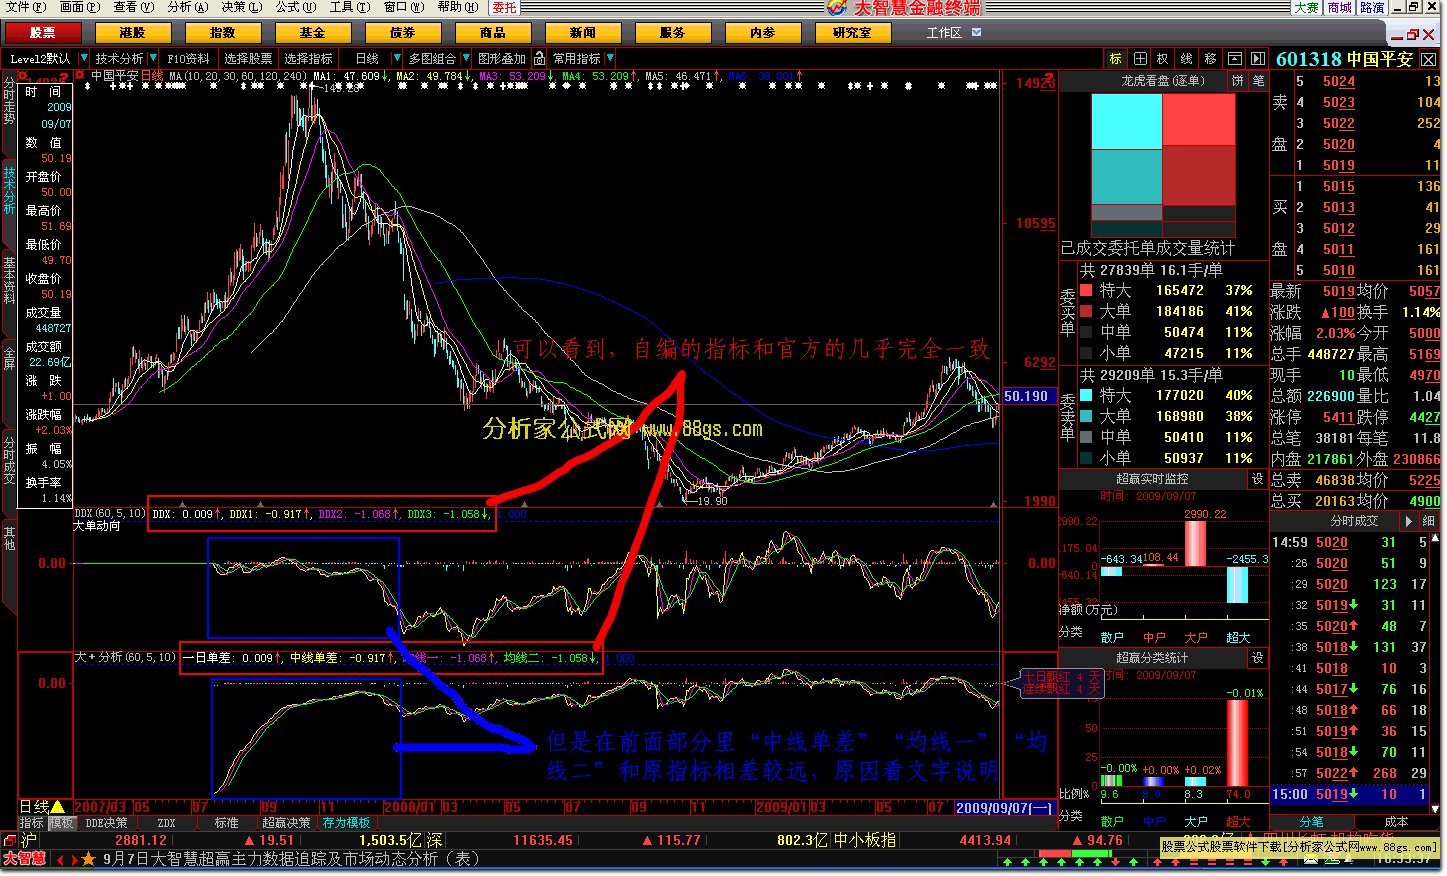Select the DDE决策 template tab
This screenshot has width=1447, height=876.
pyautogui.click(x=107, y=823)
